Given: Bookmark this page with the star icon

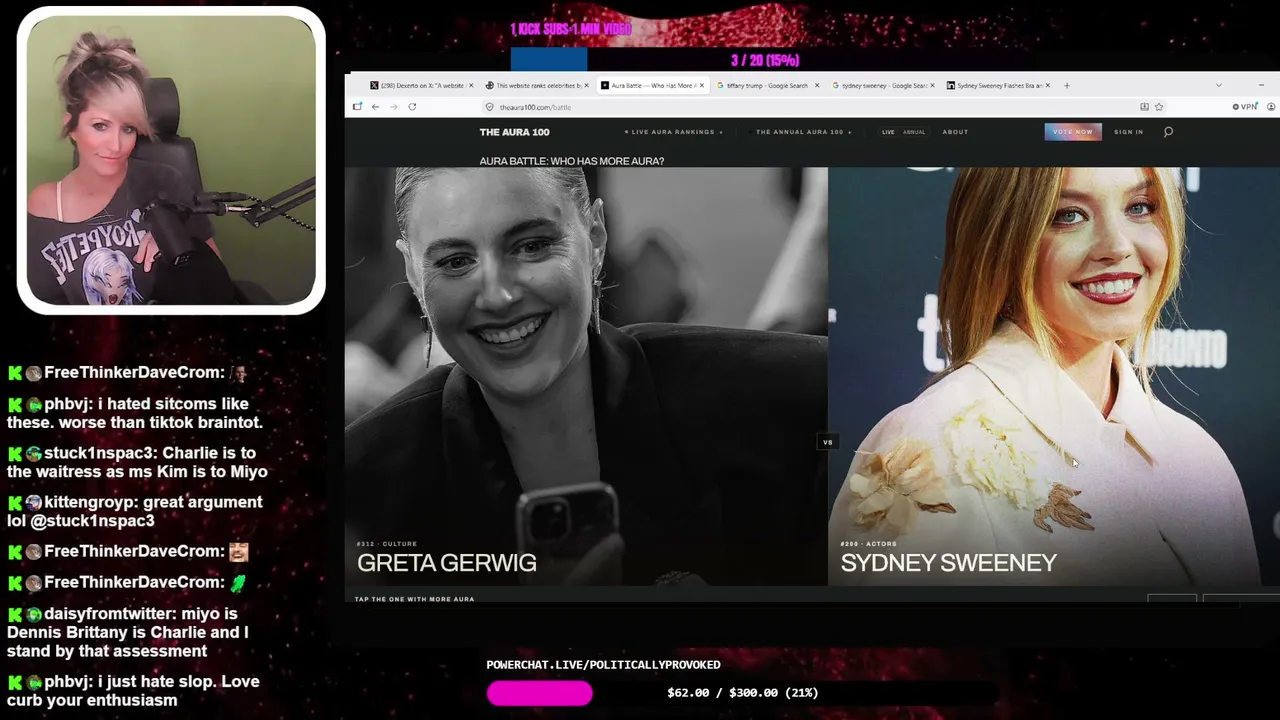Looking at the screenshot, I should 1159,107.
